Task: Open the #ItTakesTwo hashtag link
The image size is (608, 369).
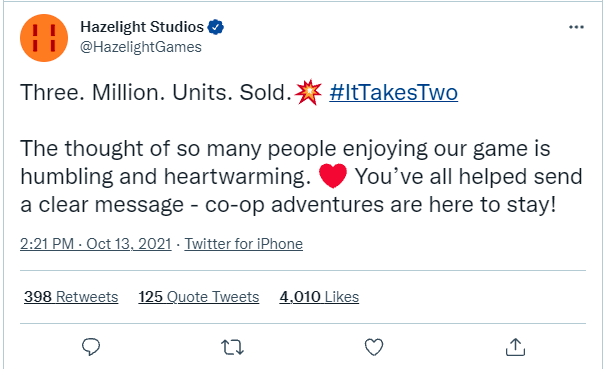Action: [x=394, y=93]
